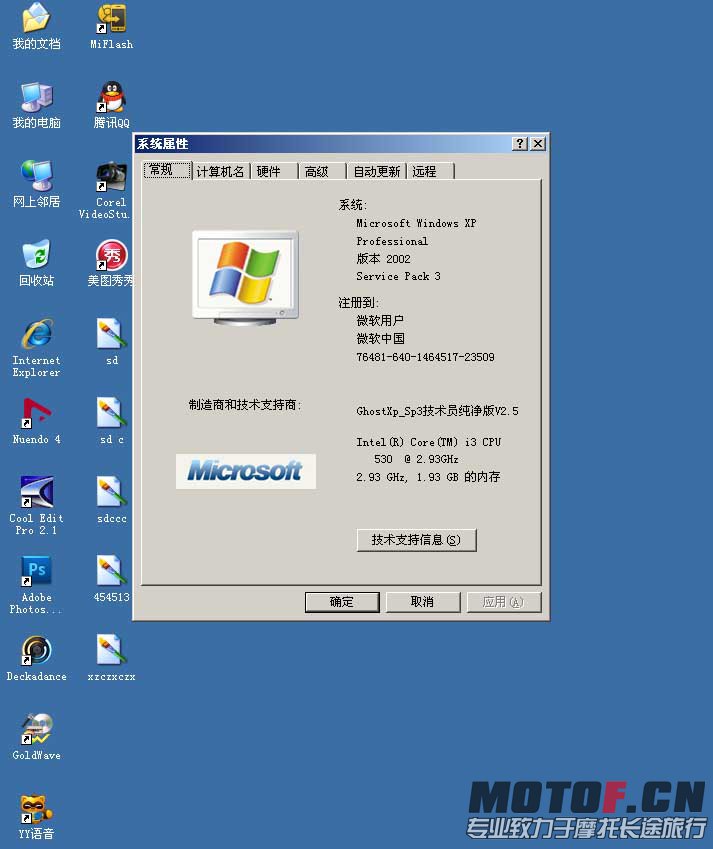Viewport: 713px width, 849px height.
Task: Click the 版本 2002 text
Action: tap(383, 259)
